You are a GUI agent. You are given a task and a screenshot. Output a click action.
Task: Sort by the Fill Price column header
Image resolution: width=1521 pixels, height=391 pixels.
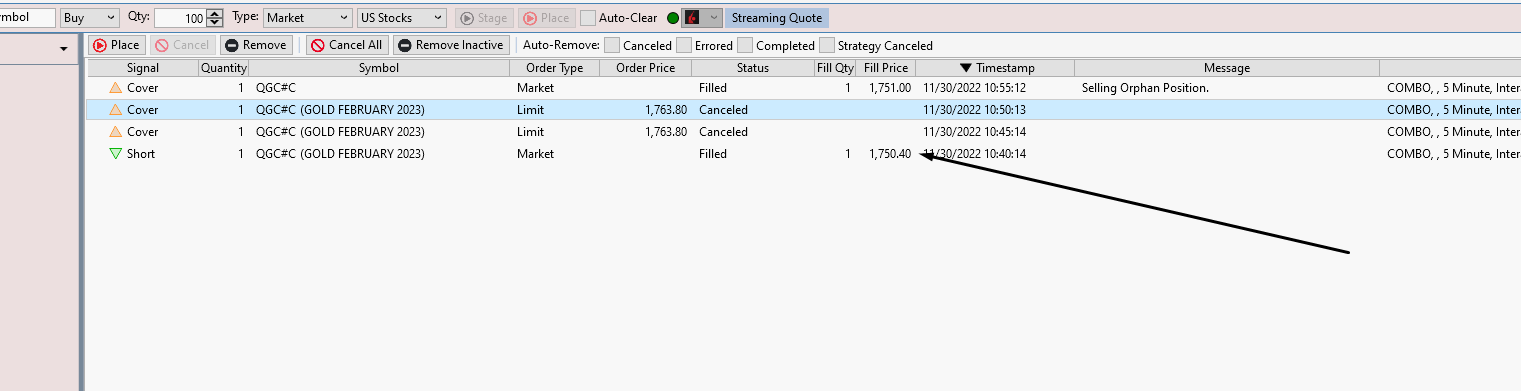click(886, 68)
